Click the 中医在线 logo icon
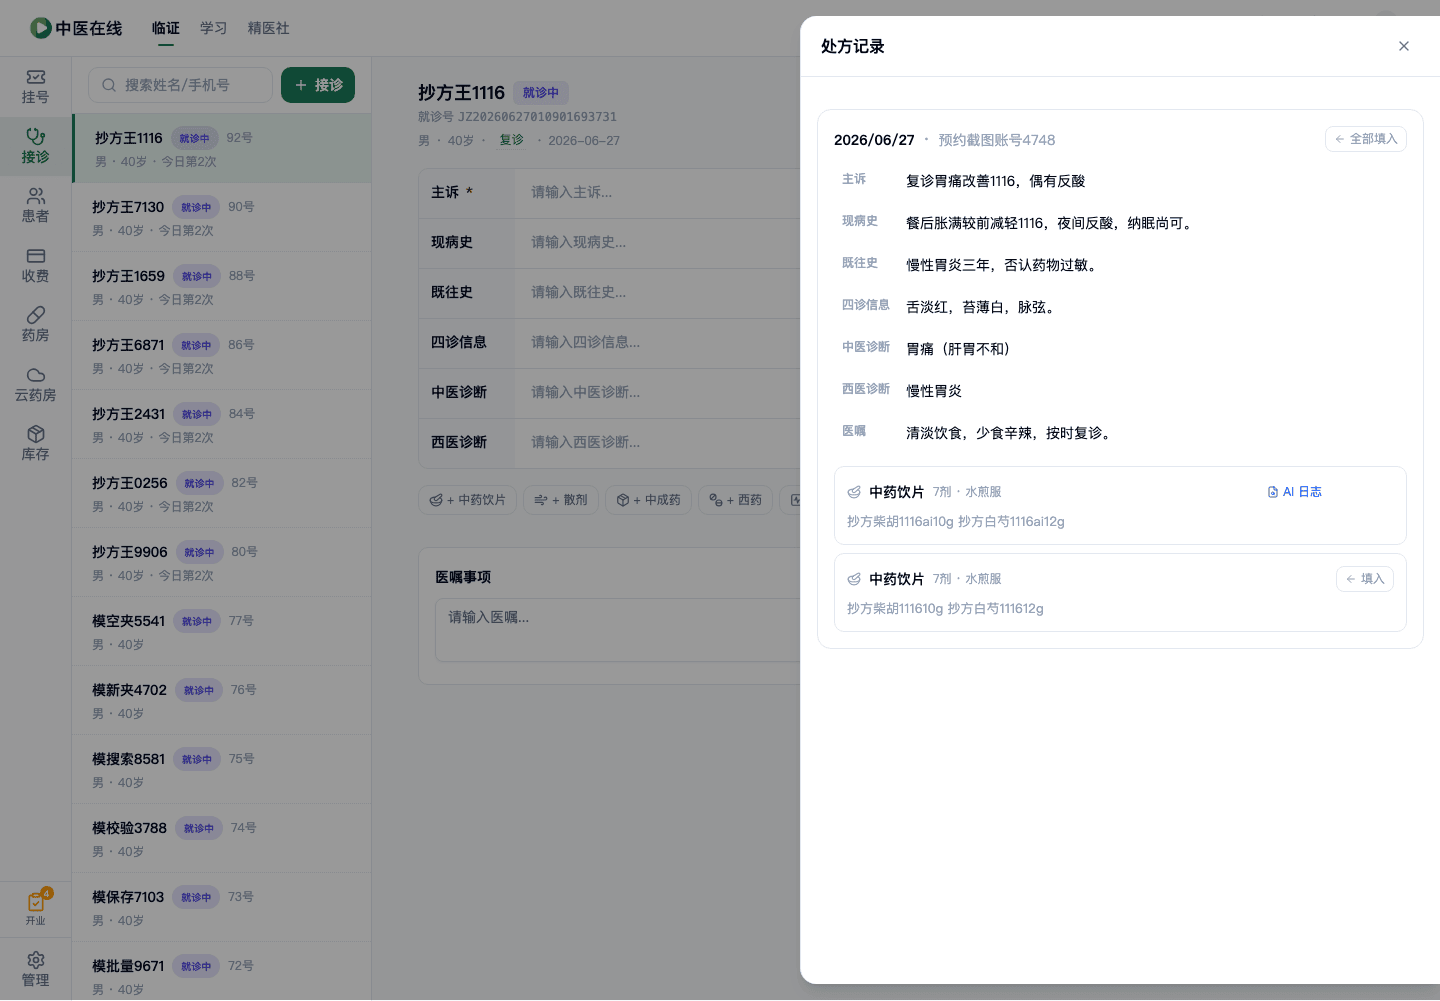This screenshot has width=1440, height=1001. (41, 28)
